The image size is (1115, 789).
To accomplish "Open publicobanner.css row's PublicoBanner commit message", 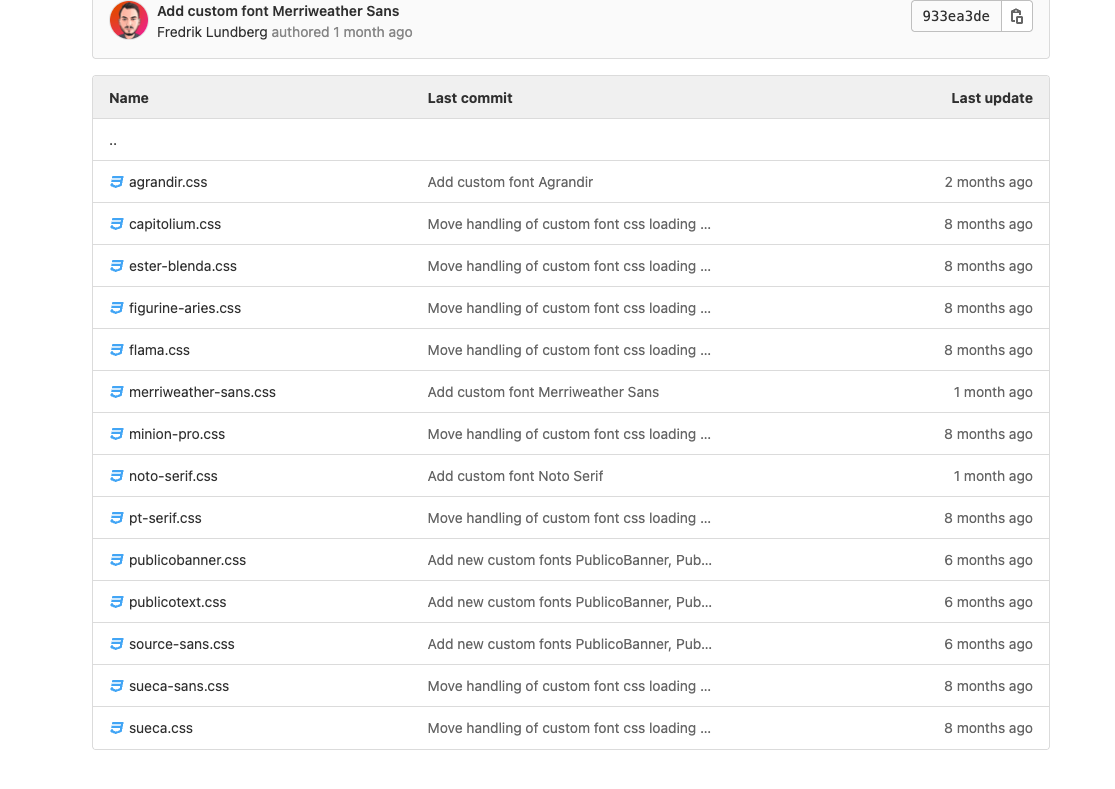I will pos(570,559).
